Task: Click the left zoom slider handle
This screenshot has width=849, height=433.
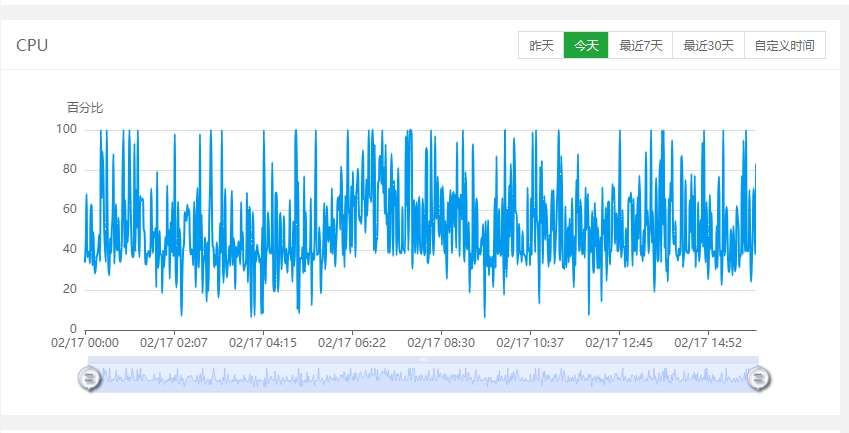Action: pos(89,378)
